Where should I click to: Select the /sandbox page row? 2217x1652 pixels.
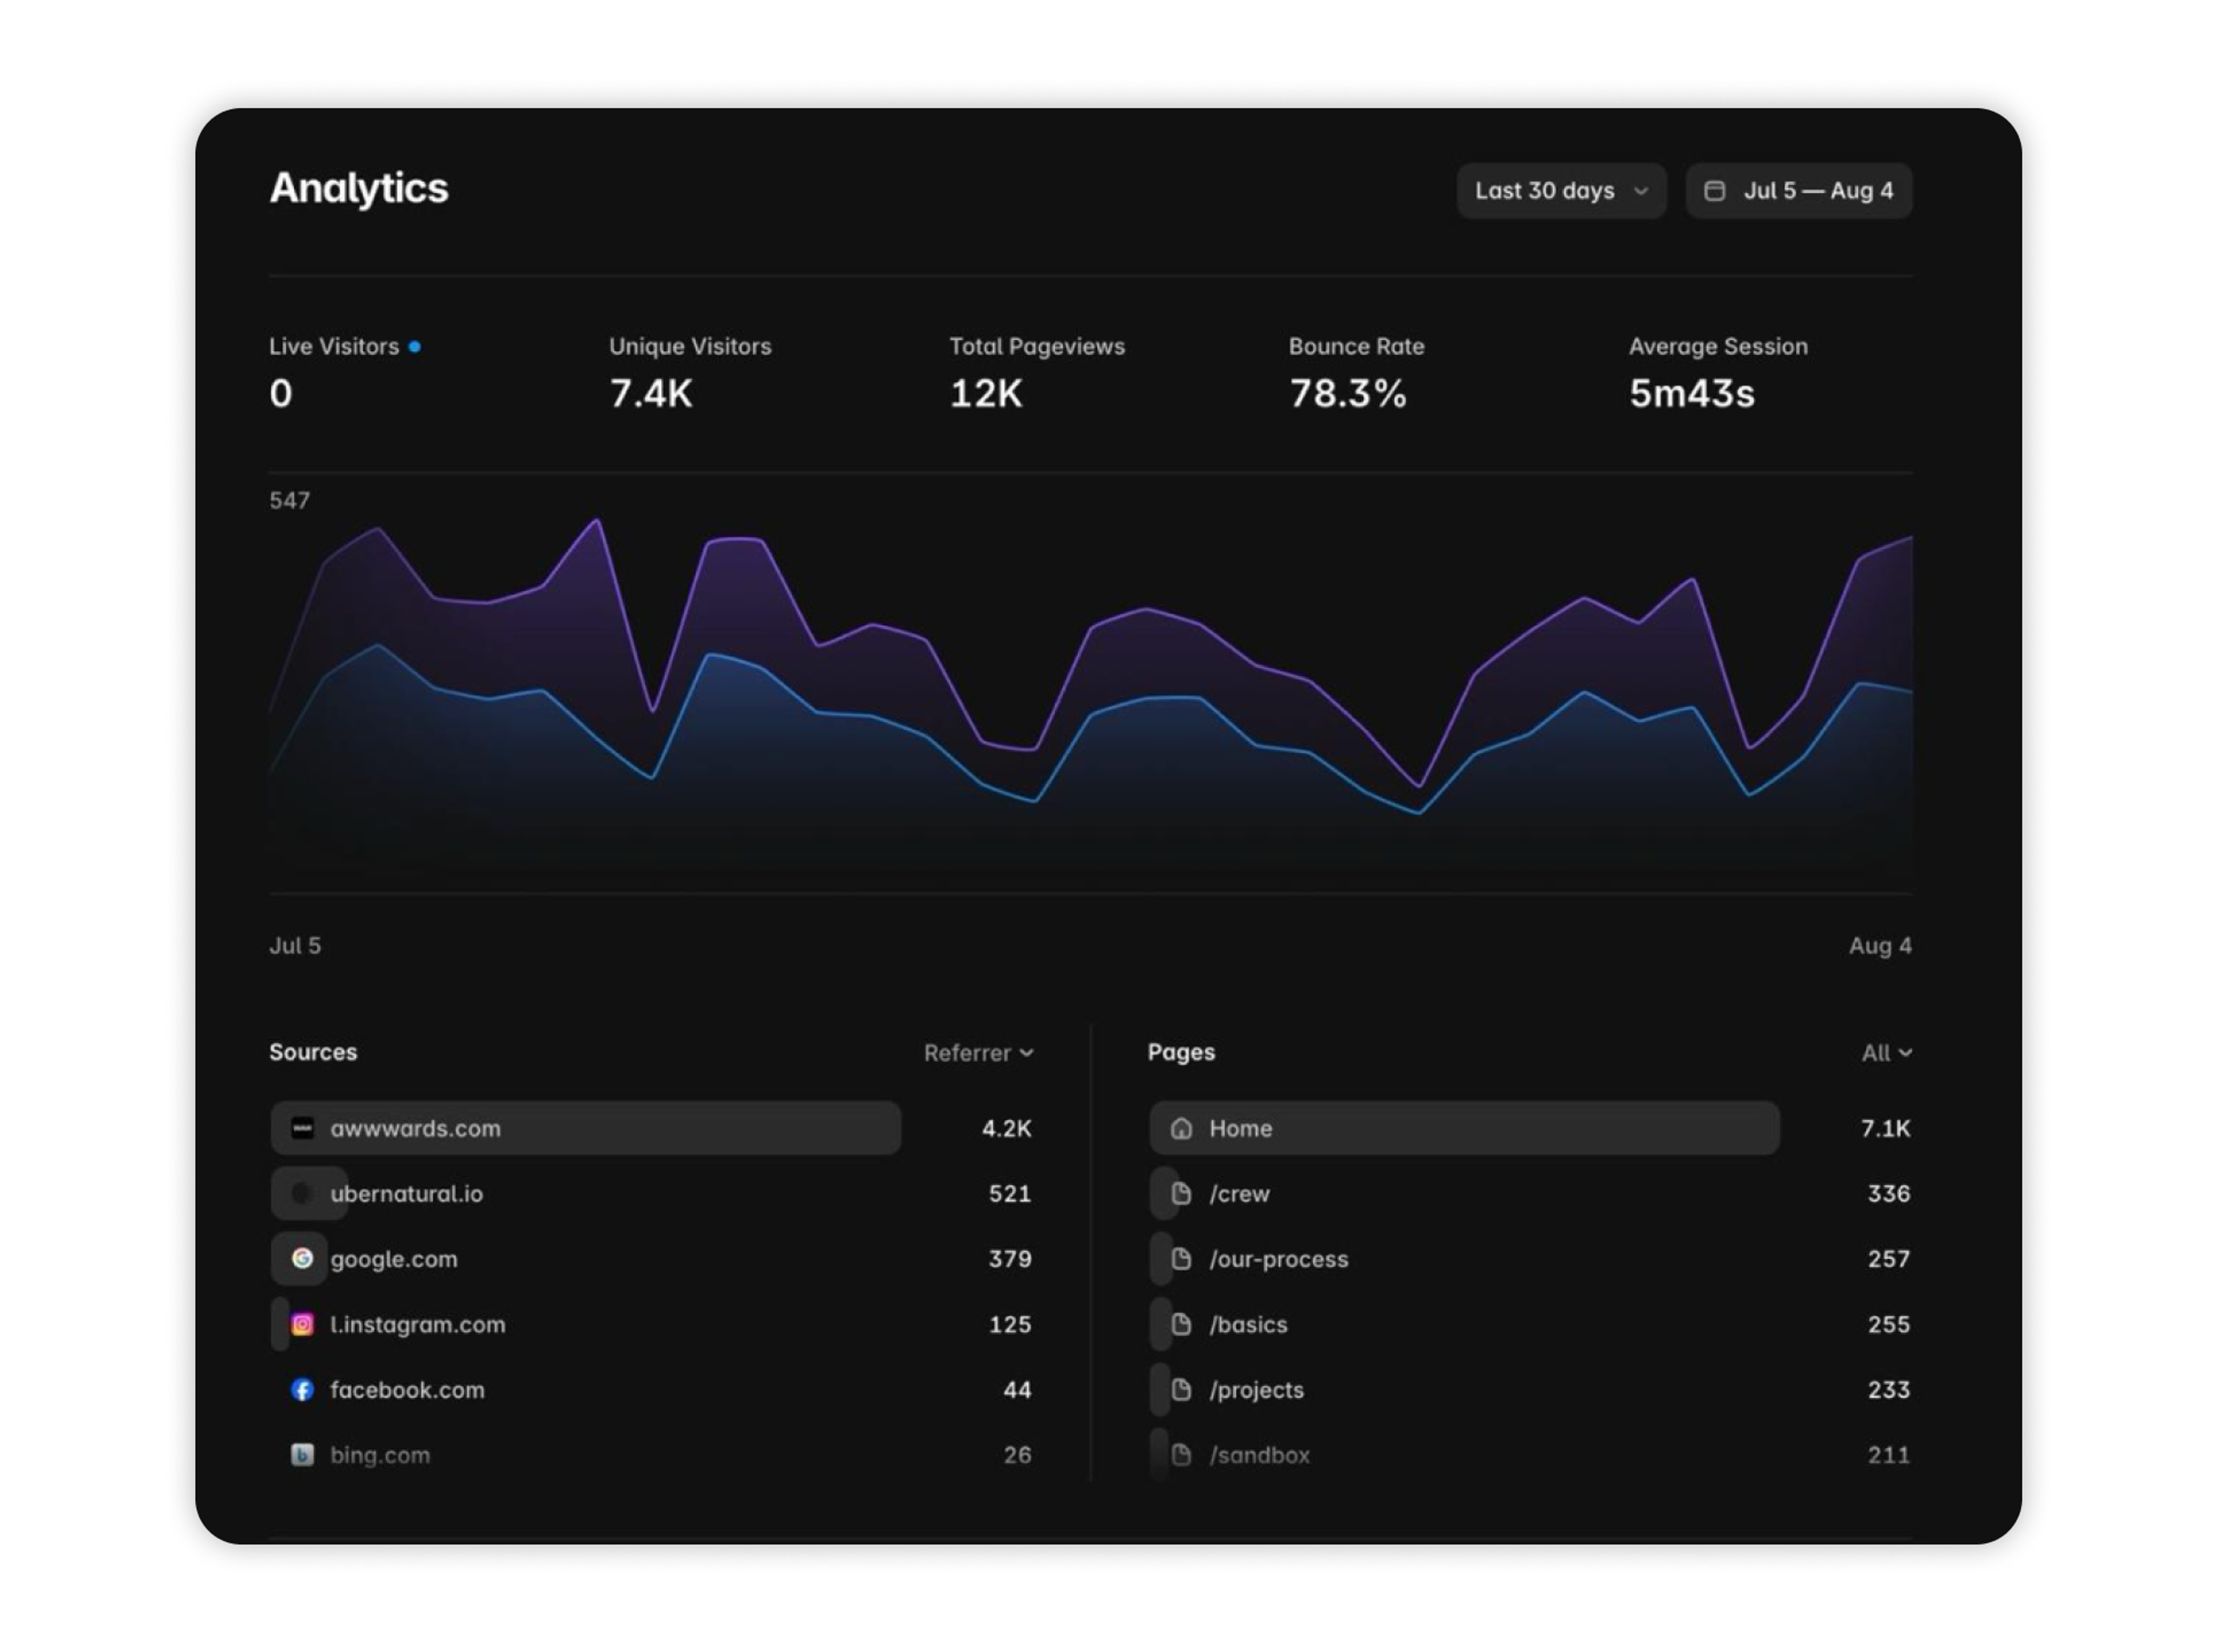point(1530,1454)
